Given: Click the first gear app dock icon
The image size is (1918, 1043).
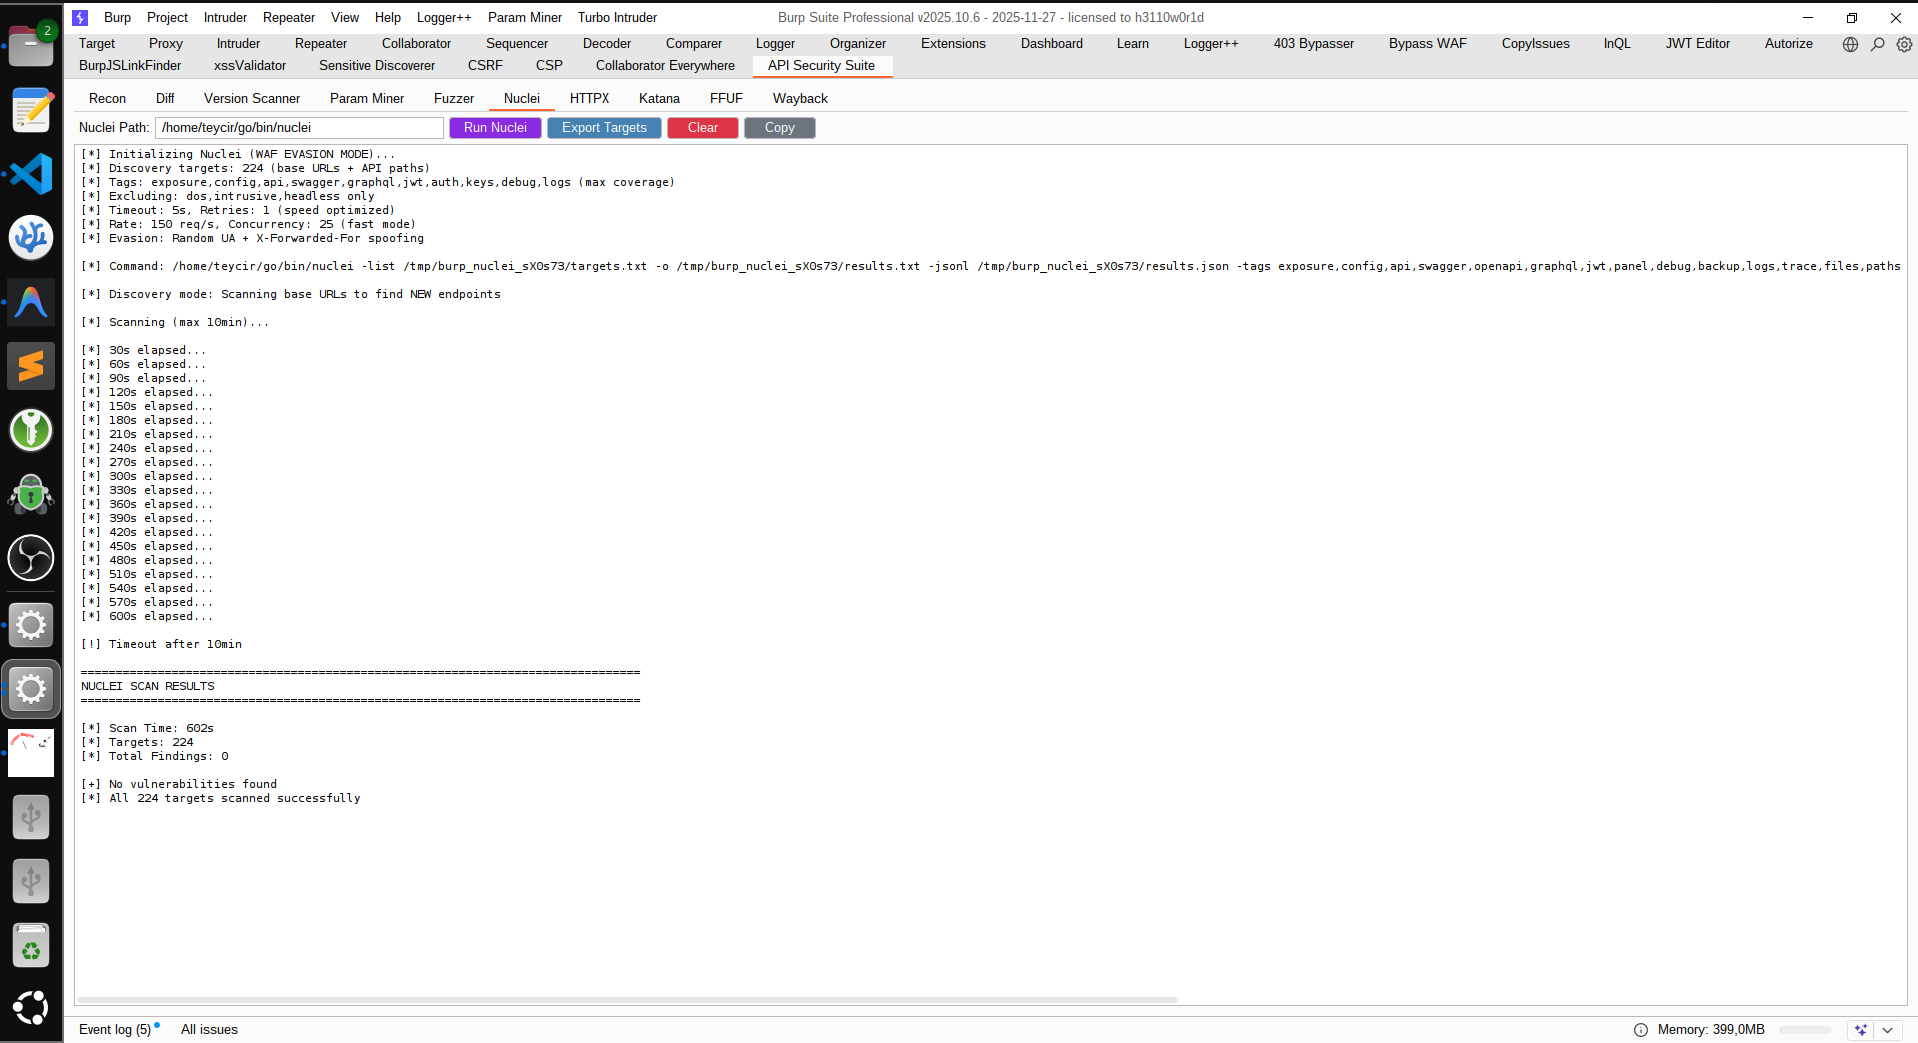Looking at the screenshot, I should tap(31, 625).
